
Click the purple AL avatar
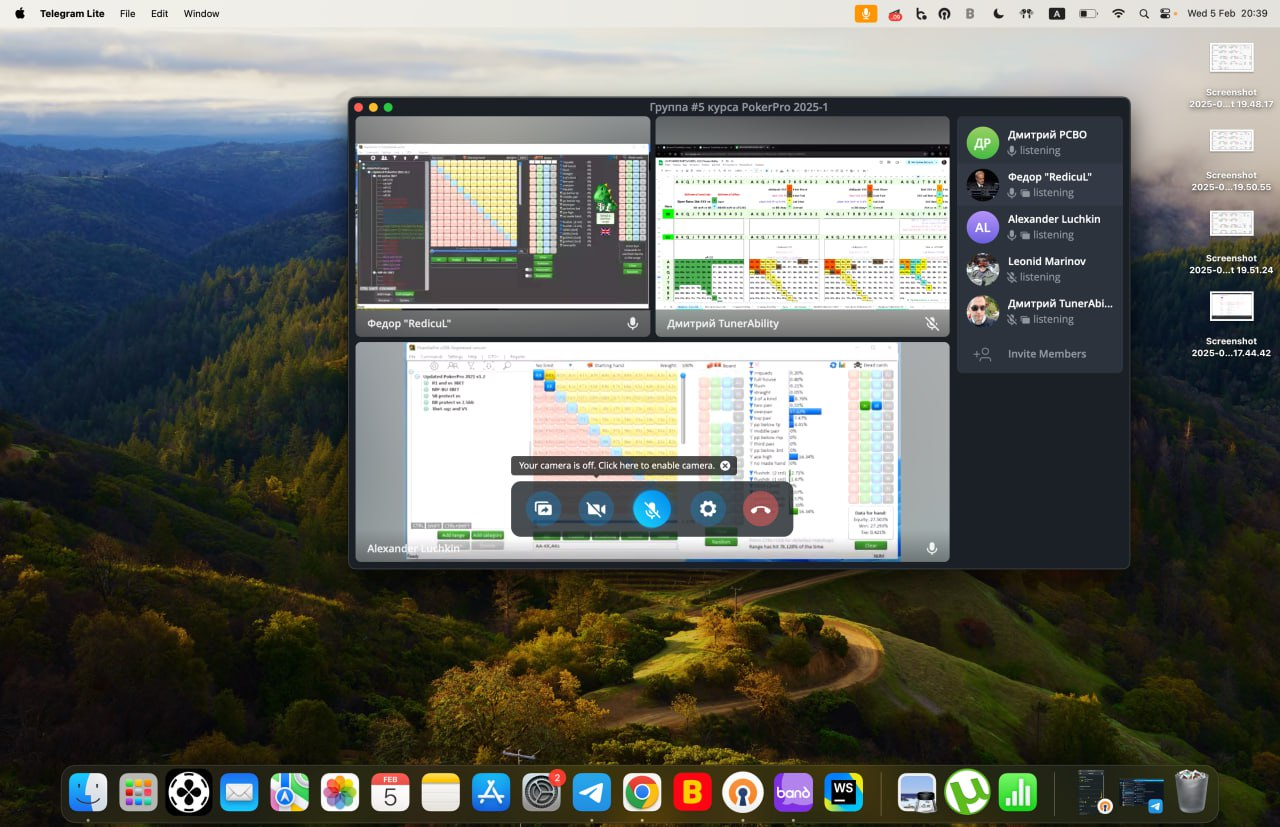[983, 227]
